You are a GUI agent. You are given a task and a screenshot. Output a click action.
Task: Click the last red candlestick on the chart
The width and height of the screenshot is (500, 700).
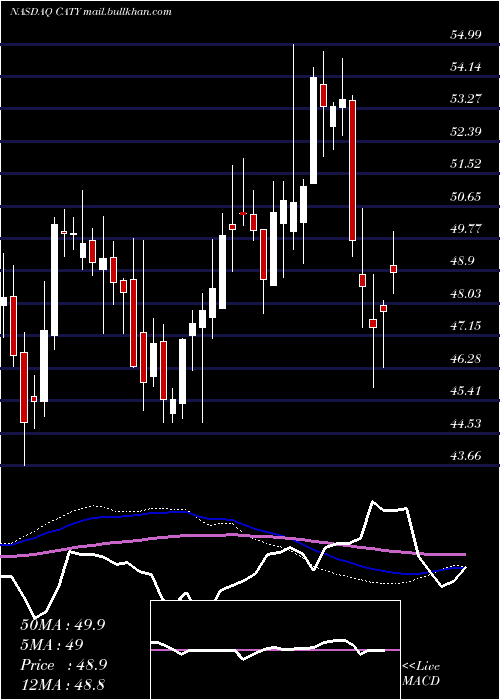tap(393, 269)
